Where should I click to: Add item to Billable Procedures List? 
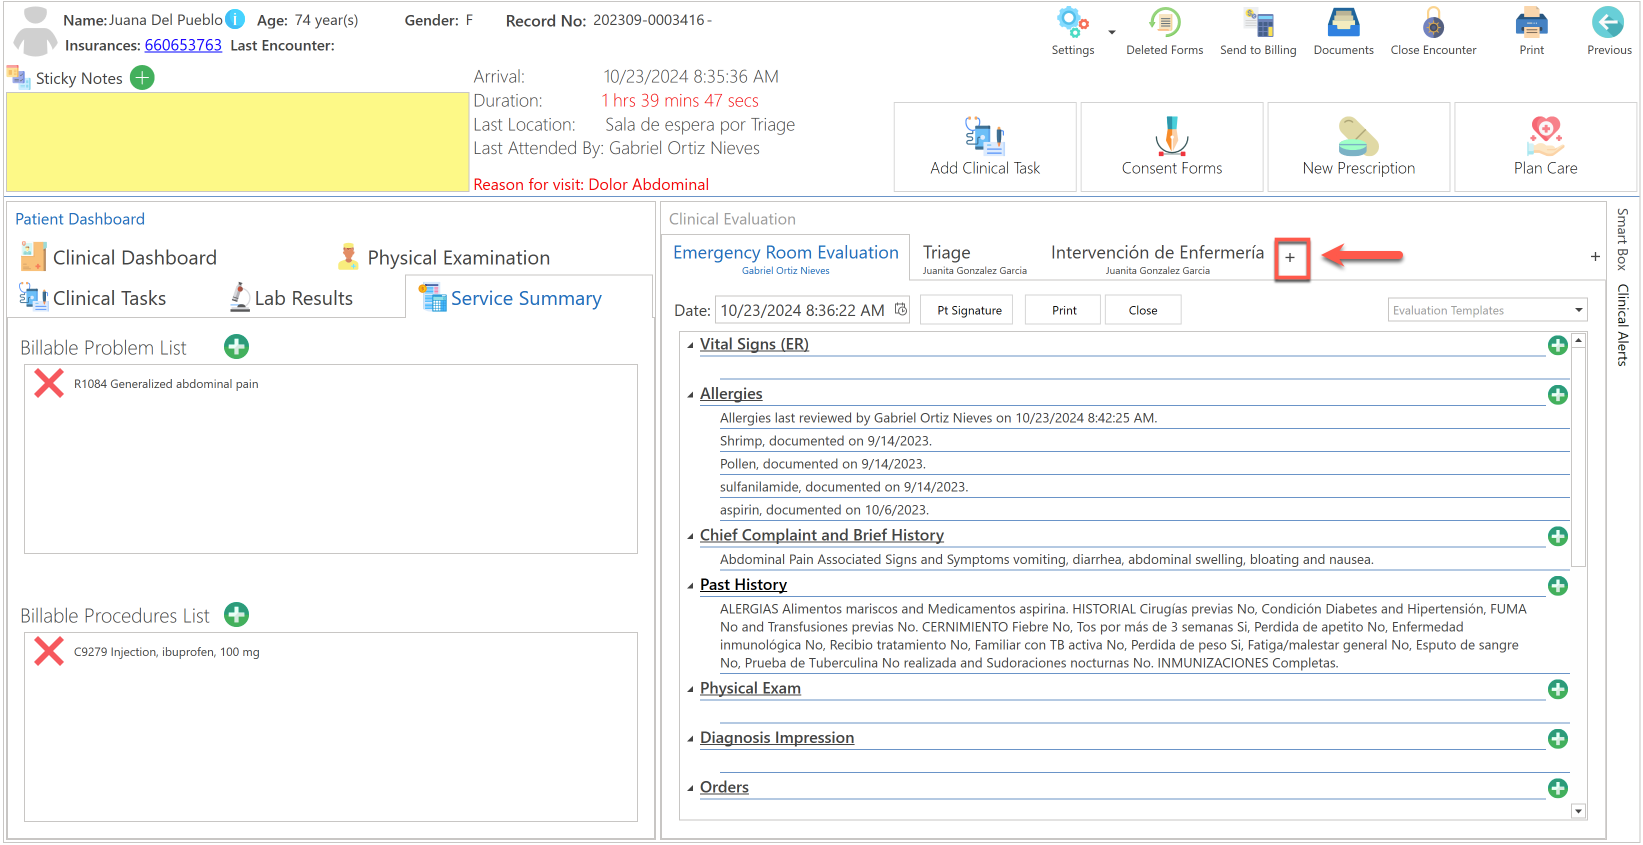click(x=236, y=615)
